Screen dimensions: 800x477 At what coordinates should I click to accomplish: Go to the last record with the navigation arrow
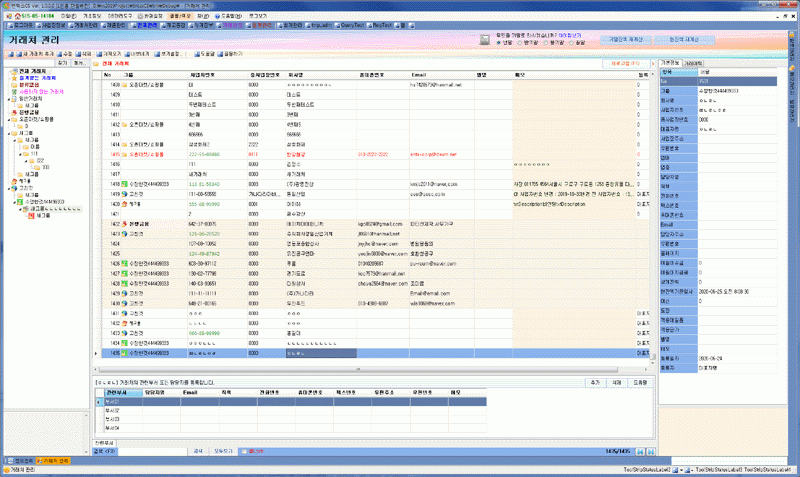pos(651,451)
